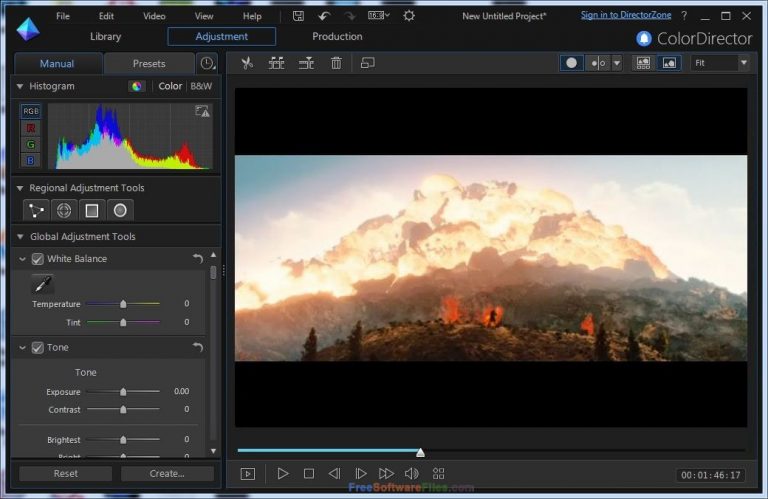
Task: Collapse the Regional Adjustment Tools section
Action: coord(20,188)
